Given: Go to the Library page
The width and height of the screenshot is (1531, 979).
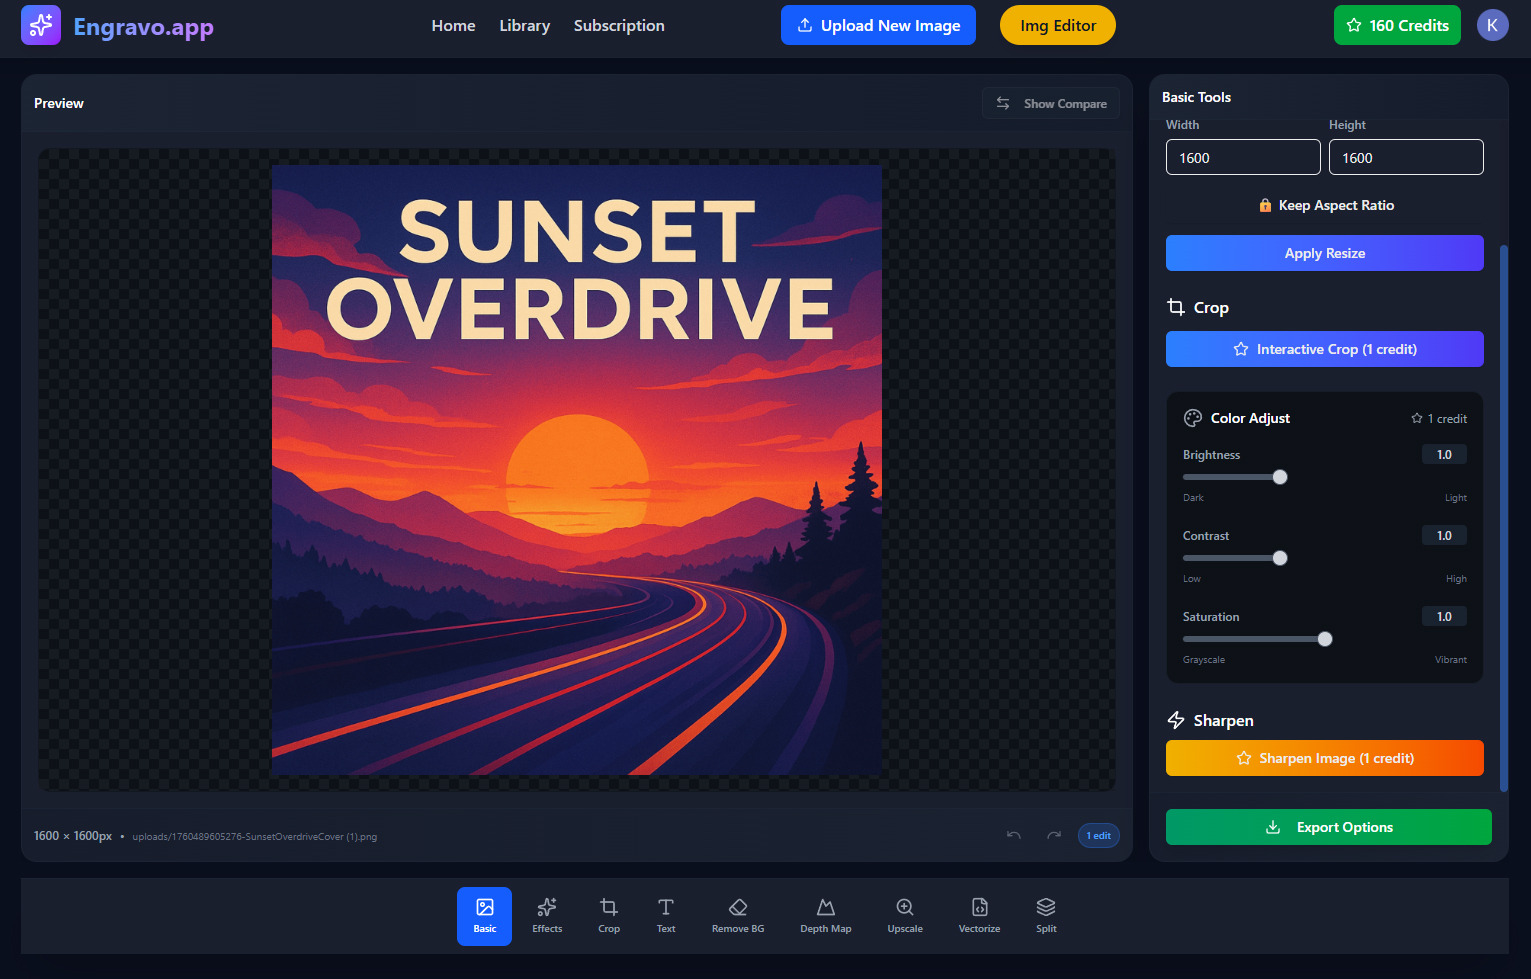Looking at the screenshot, I should point(524,26).
